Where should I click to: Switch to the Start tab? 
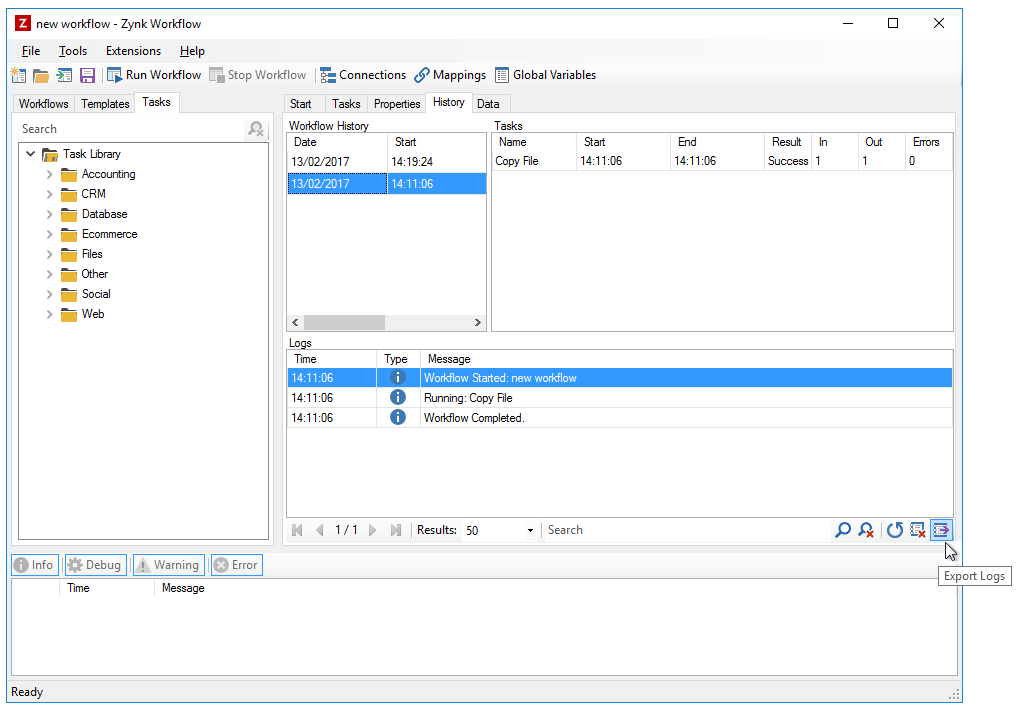(300, 104)
